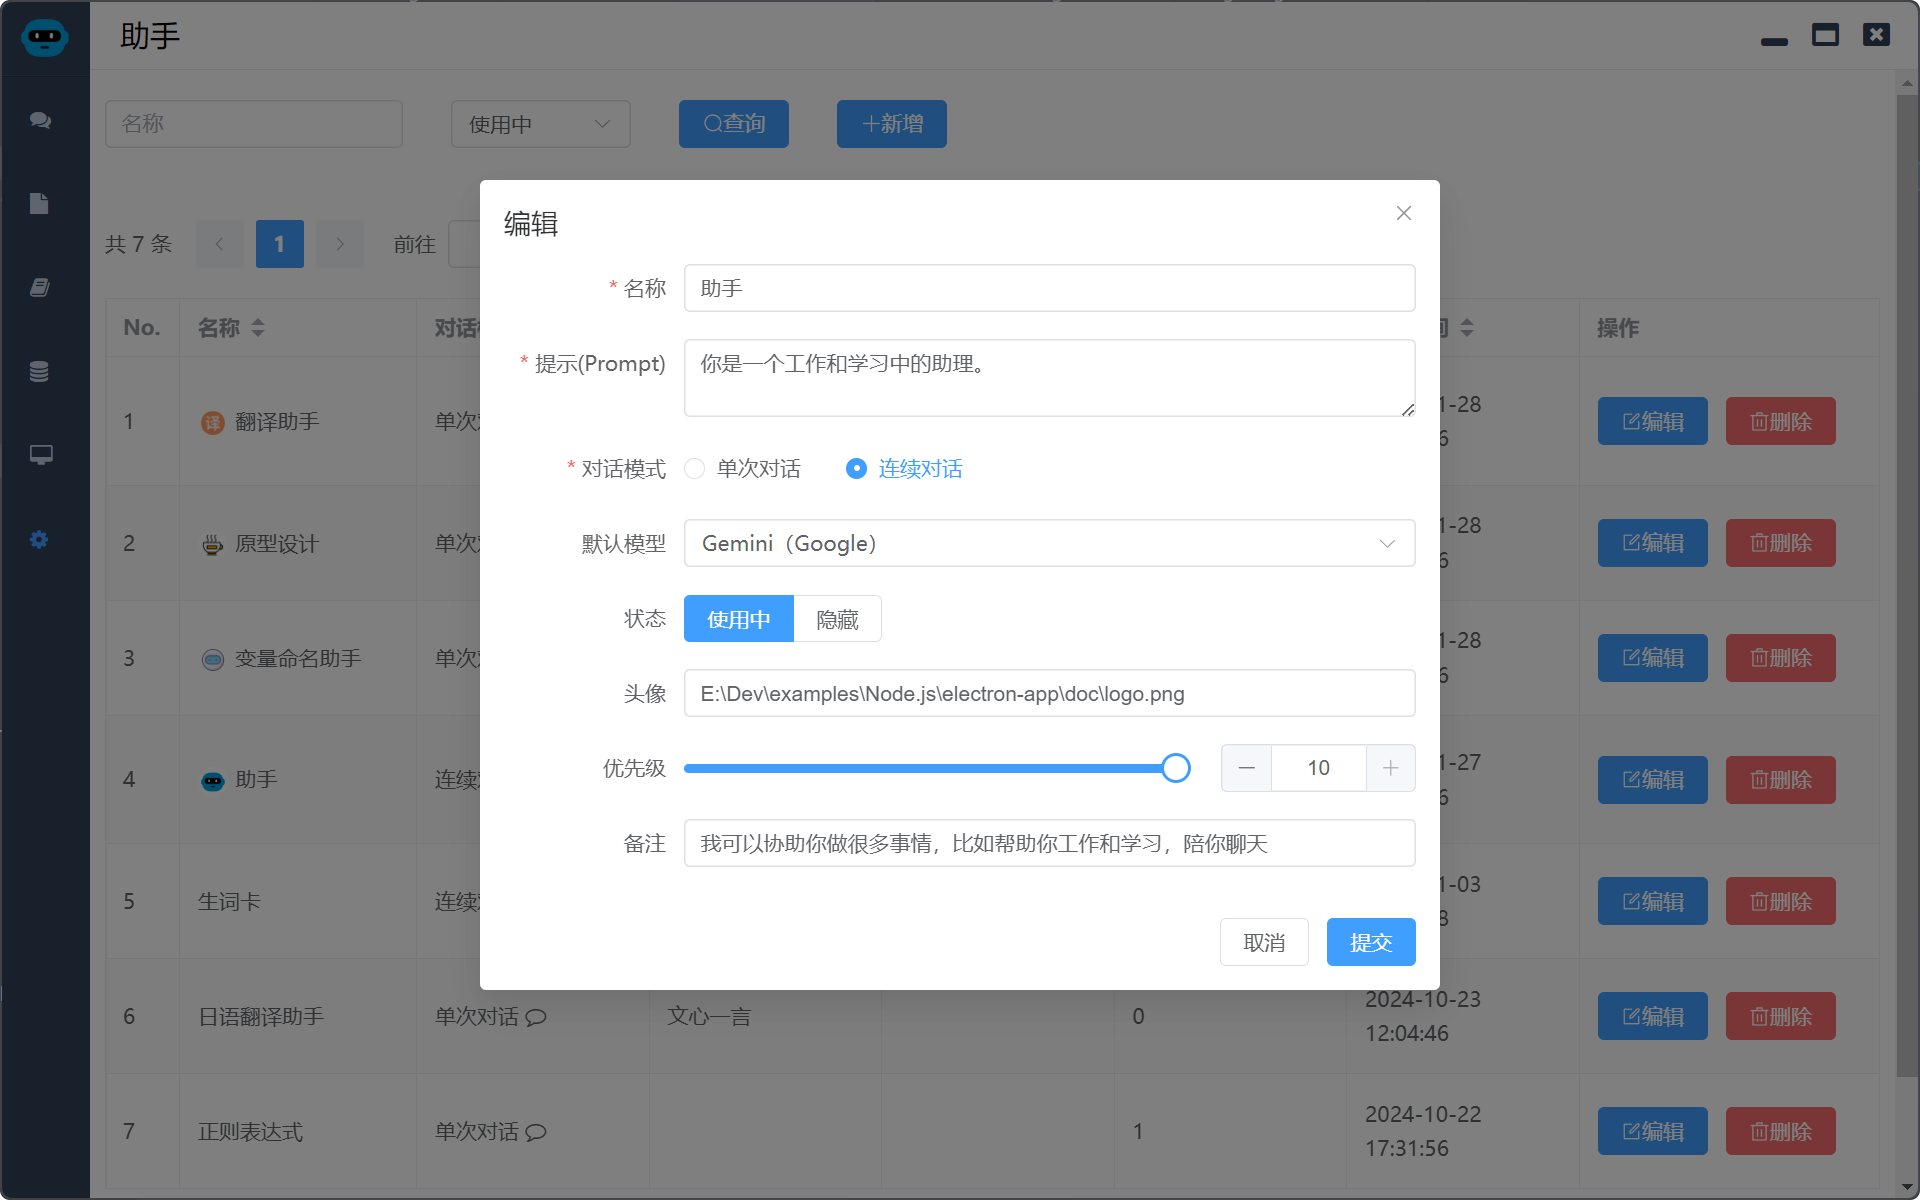1920x1200 pixels.
Task: Click the 新增 add button
Action: coord(892,124)
